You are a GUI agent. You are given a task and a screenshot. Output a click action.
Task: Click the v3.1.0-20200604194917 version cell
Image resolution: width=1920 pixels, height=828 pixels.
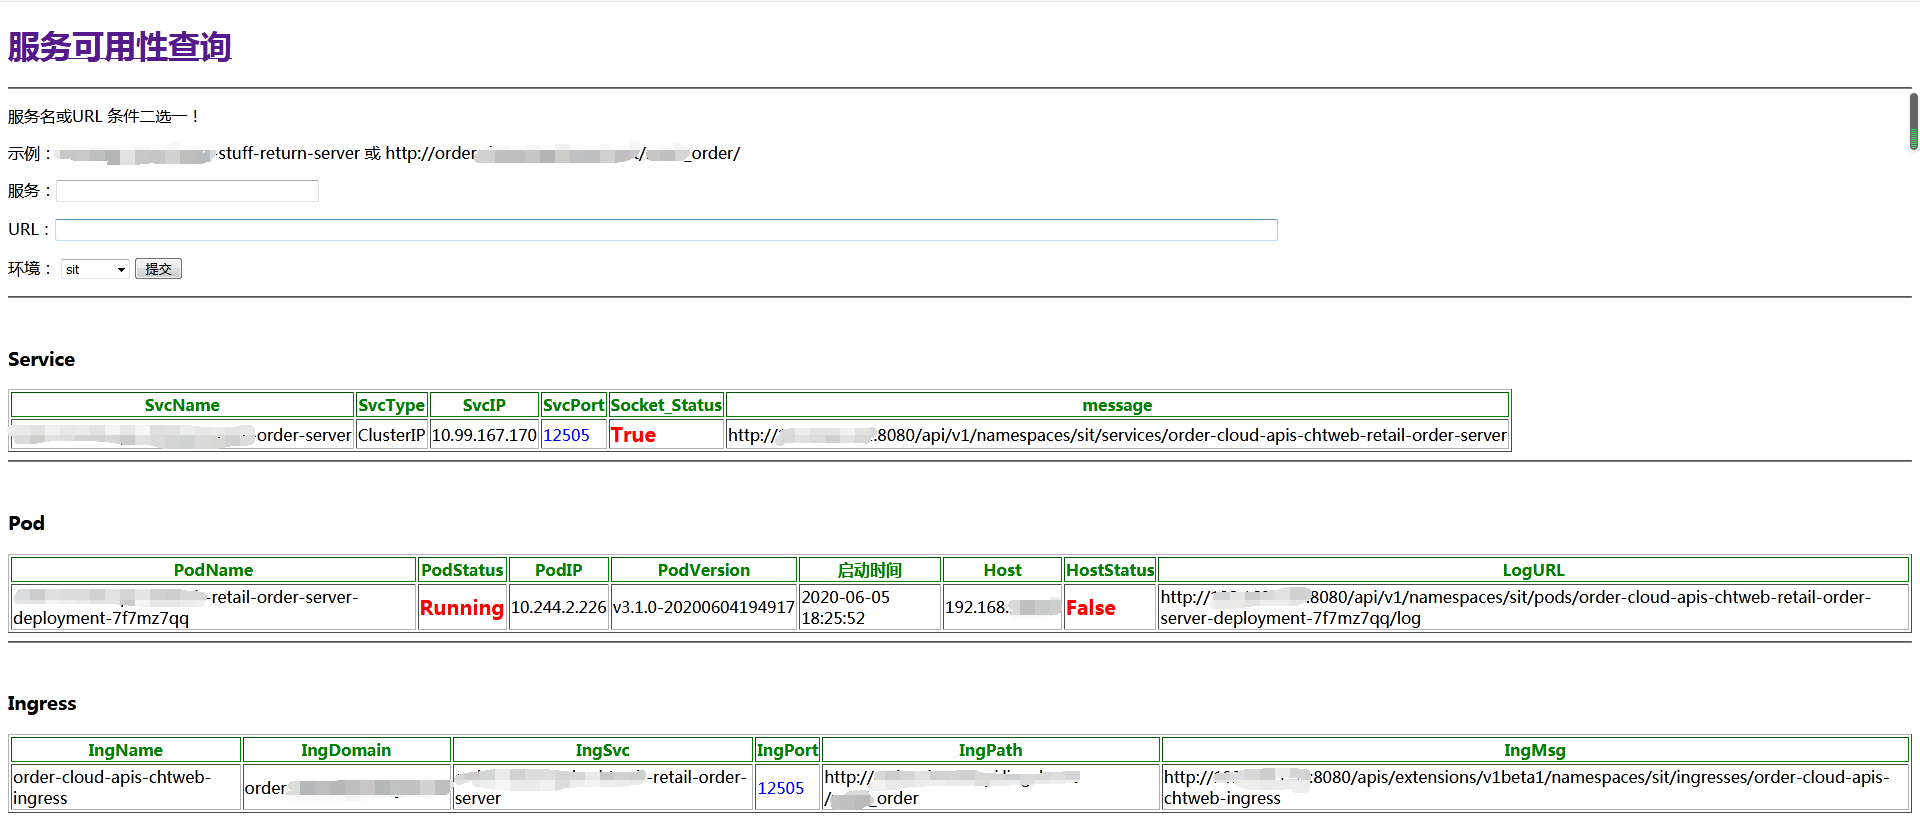703,607
